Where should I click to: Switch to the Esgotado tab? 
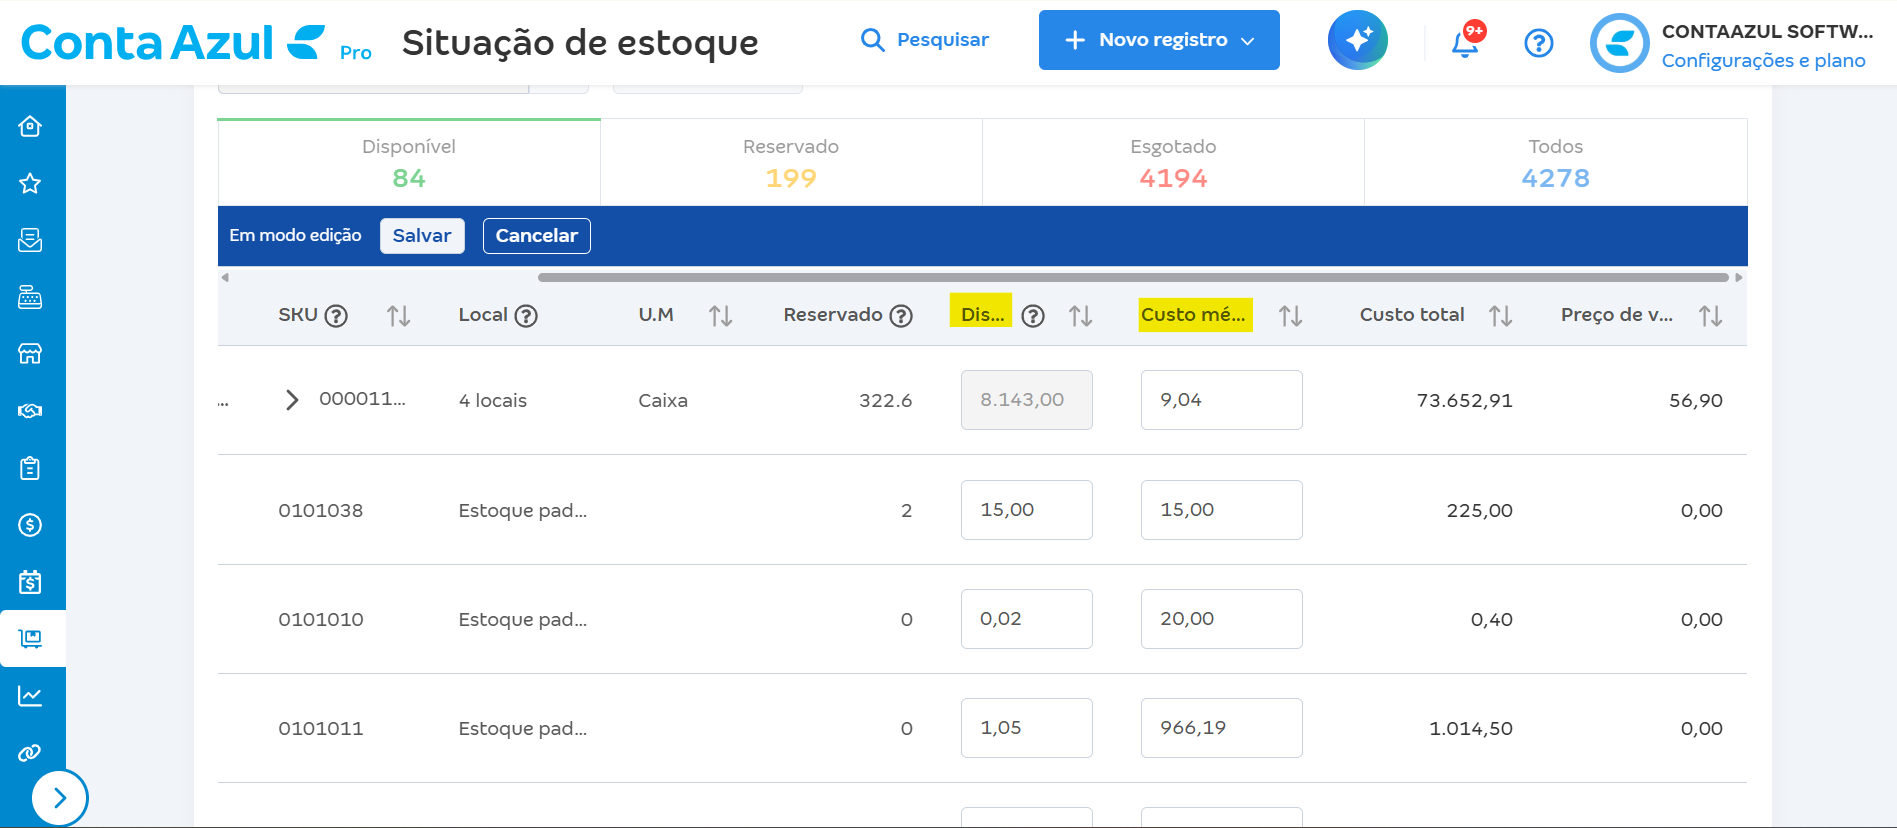1173,163
